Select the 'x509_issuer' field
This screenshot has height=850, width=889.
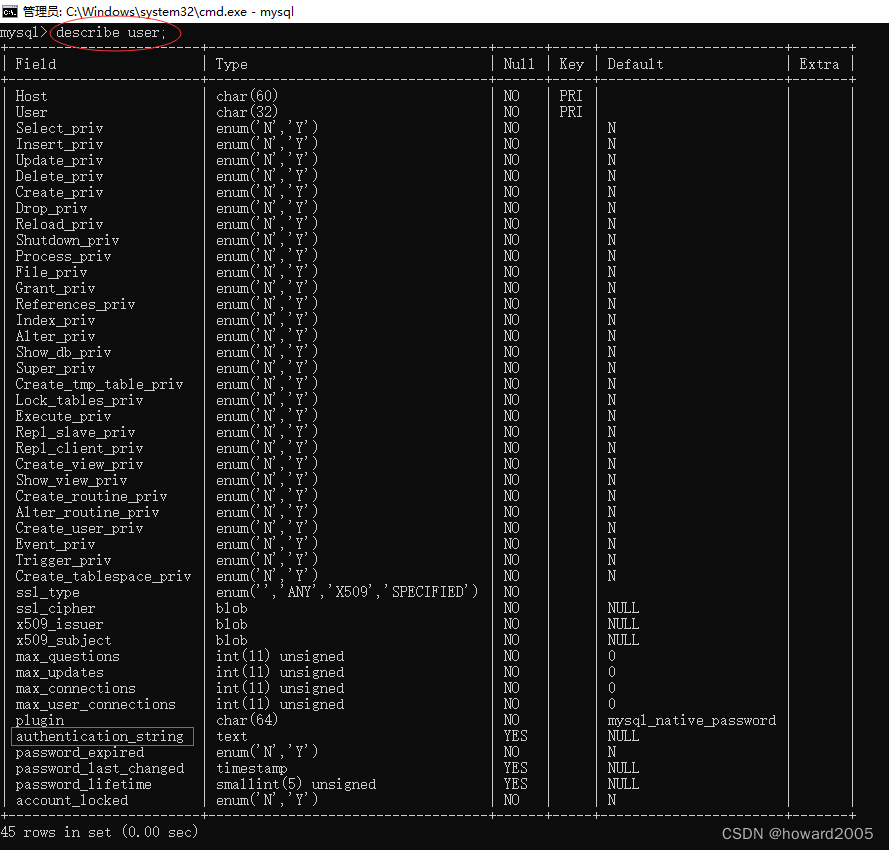click(x=60, y=624)
